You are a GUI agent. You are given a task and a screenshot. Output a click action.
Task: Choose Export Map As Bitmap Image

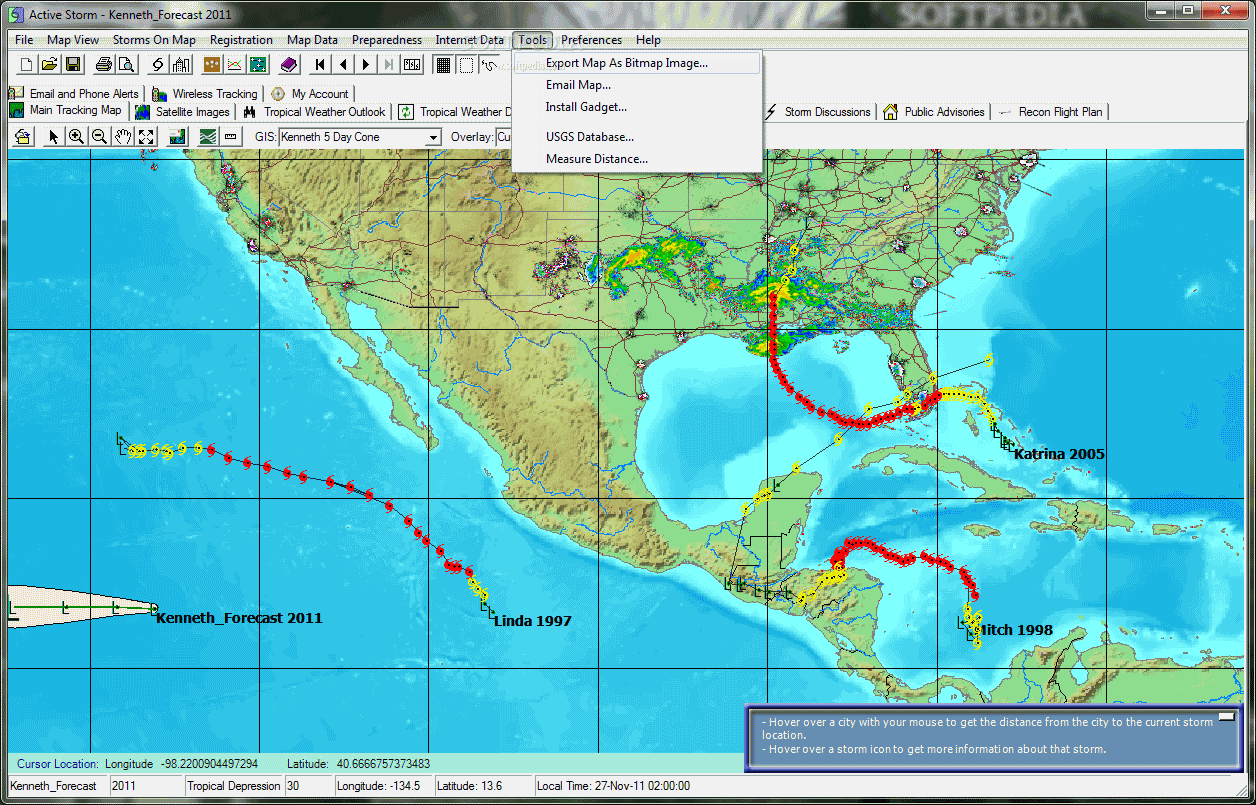(636, 63)
